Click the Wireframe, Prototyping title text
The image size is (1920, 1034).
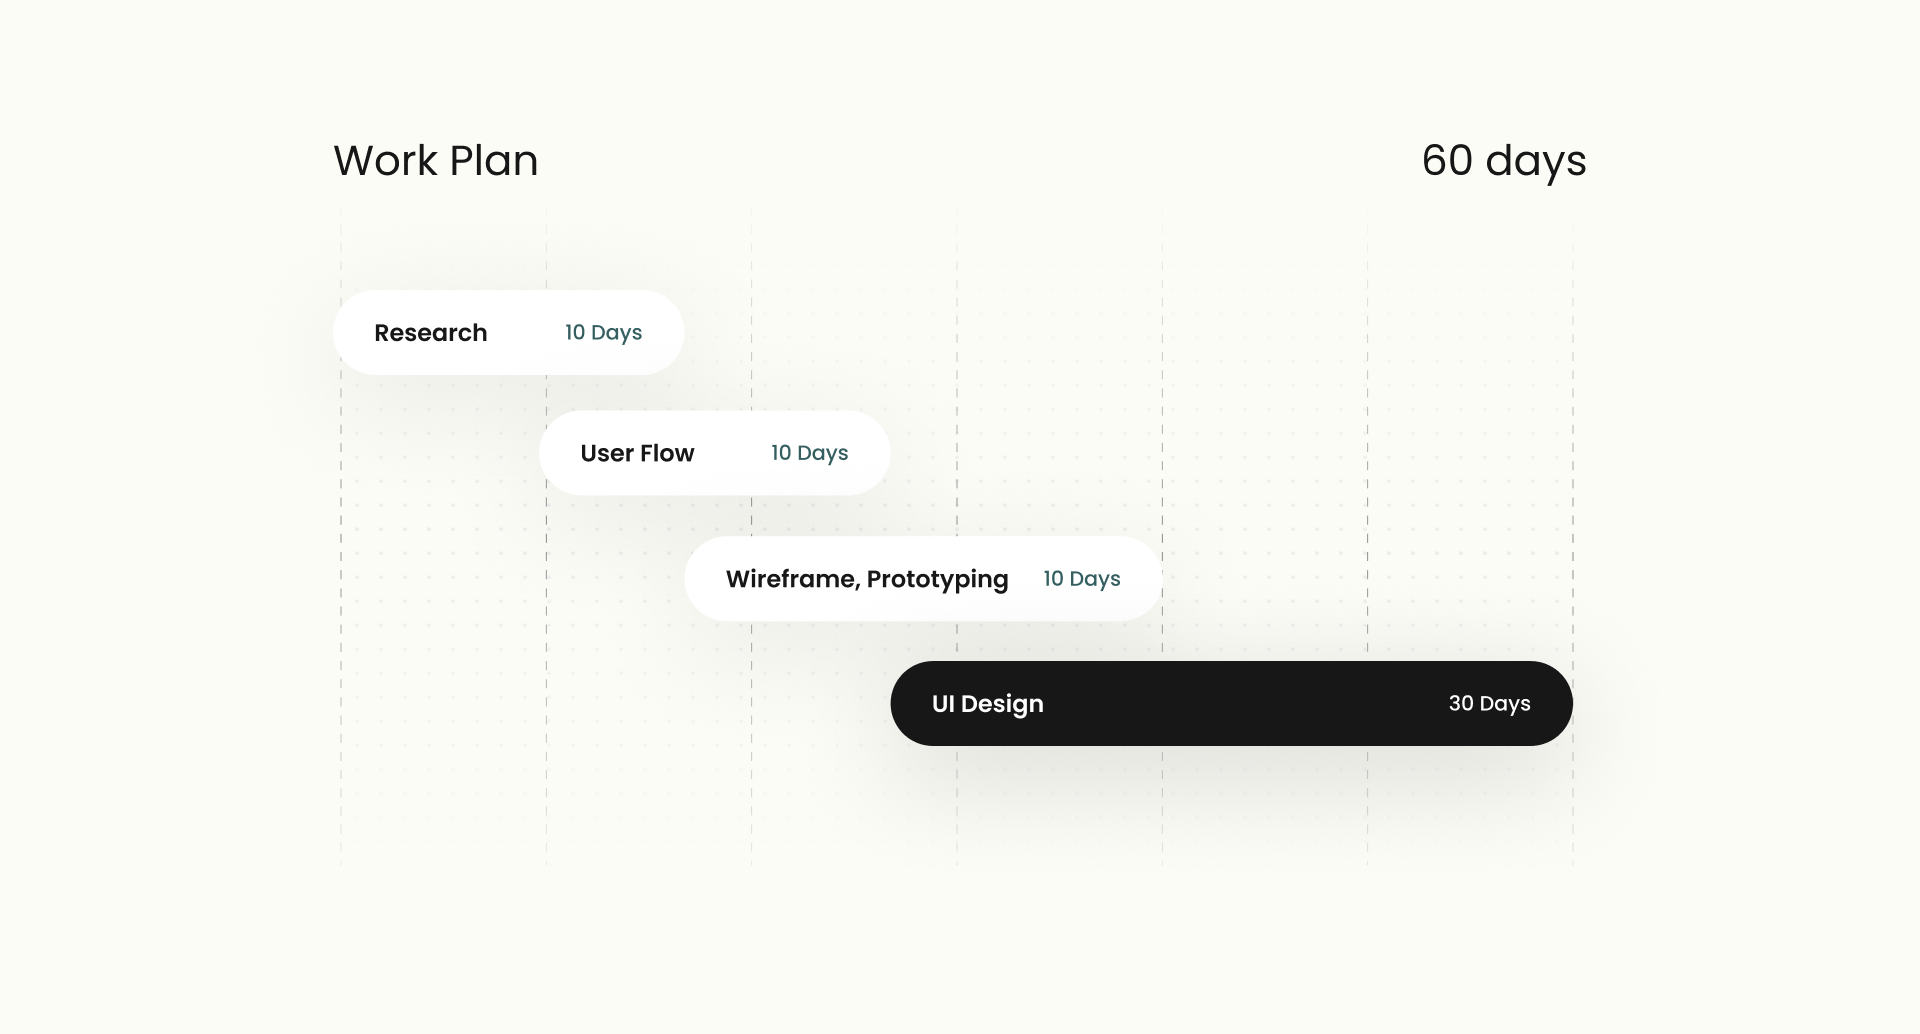(x=866, y=579)
